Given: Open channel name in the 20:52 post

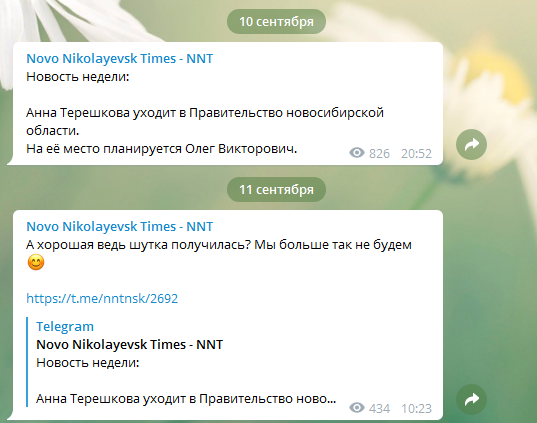Looking at the screenshot, I should (x=120, y=59).
